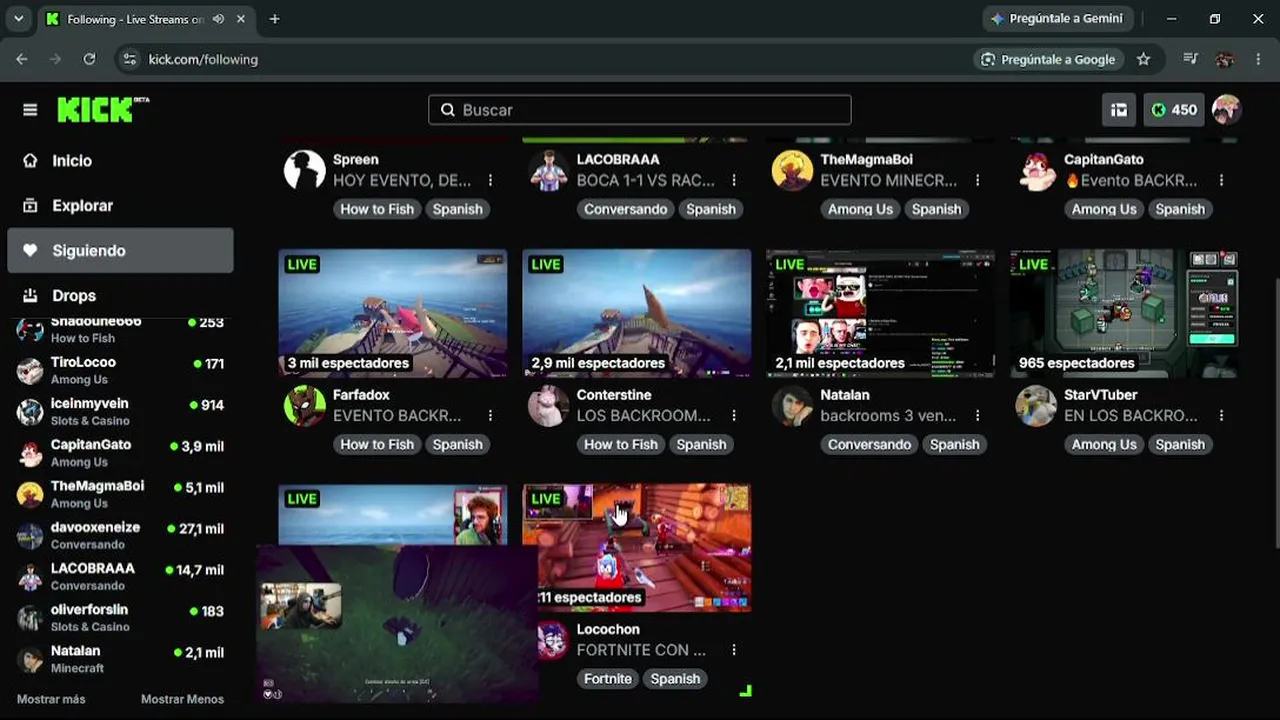Click the search magnifier icon
The image size is (1280, 720).
click(x=447, y=110)
